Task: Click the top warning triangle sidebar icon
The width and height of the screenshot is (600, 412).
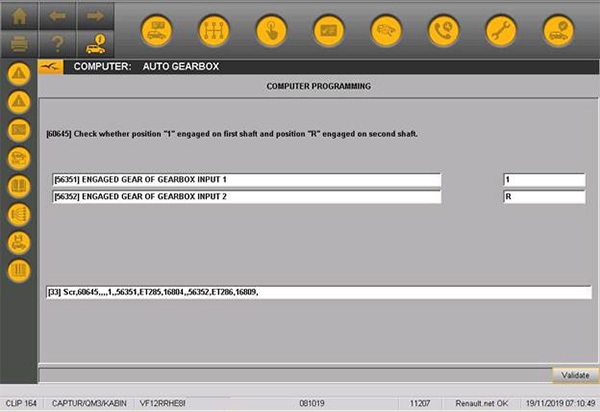Action: click(x=18, y=74)
